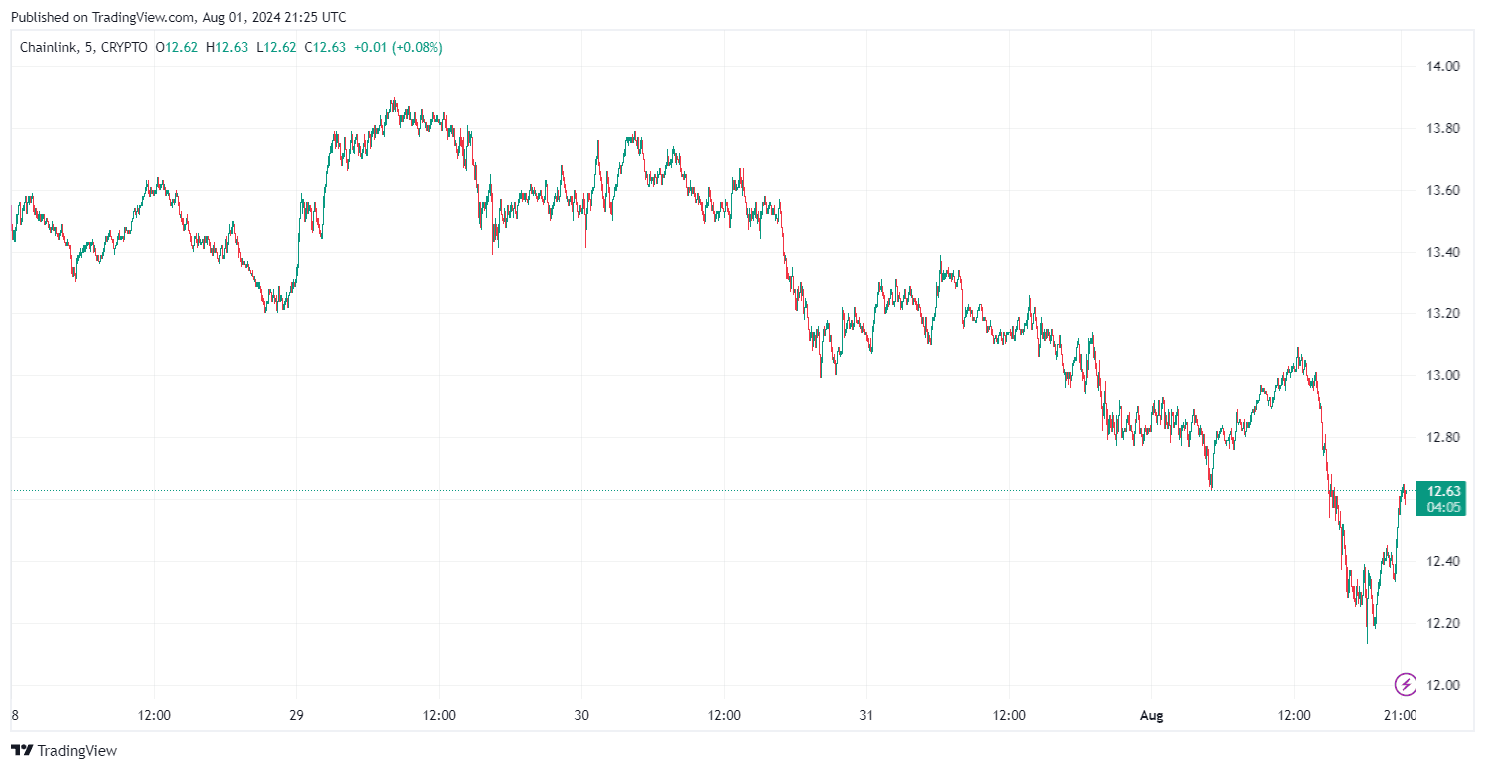Click the O12.62 open value in legend
The width and height of the screenshot is (1485, 770).
click(x=178, y=47)
